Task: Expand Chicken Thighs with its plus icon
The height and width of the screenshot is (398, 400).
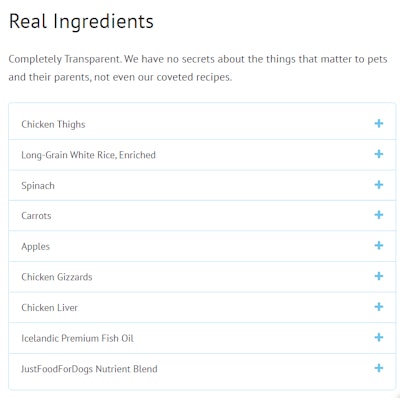Action: click(379, 124)
